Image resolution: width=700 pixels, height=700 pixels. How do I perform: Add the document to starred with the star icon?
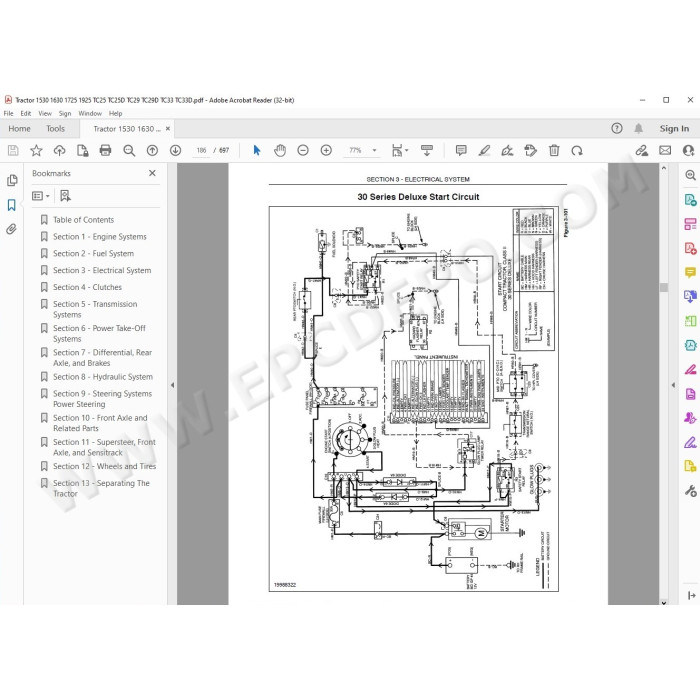point(36,150)
